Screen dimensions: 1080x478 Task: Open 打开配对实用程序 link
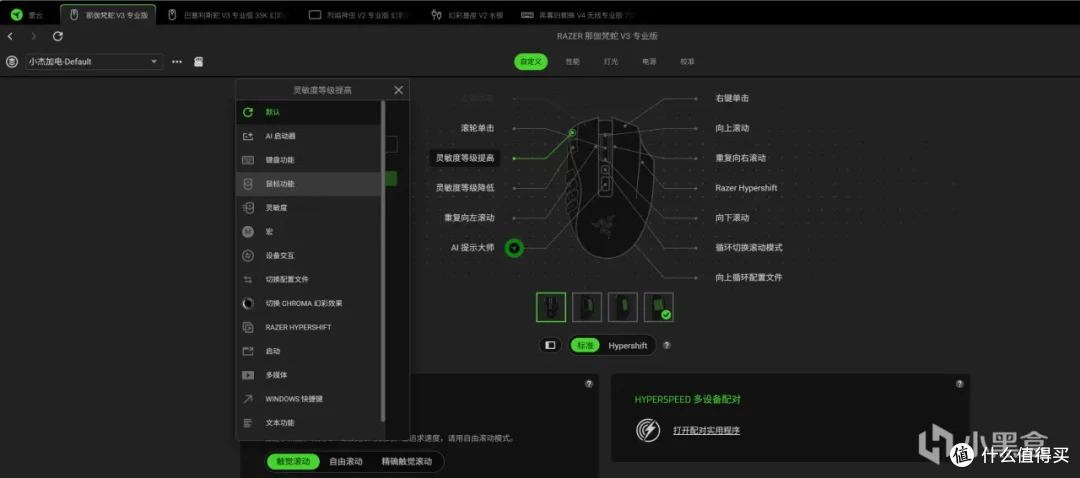pyautogui.click(x=706, y=430)
